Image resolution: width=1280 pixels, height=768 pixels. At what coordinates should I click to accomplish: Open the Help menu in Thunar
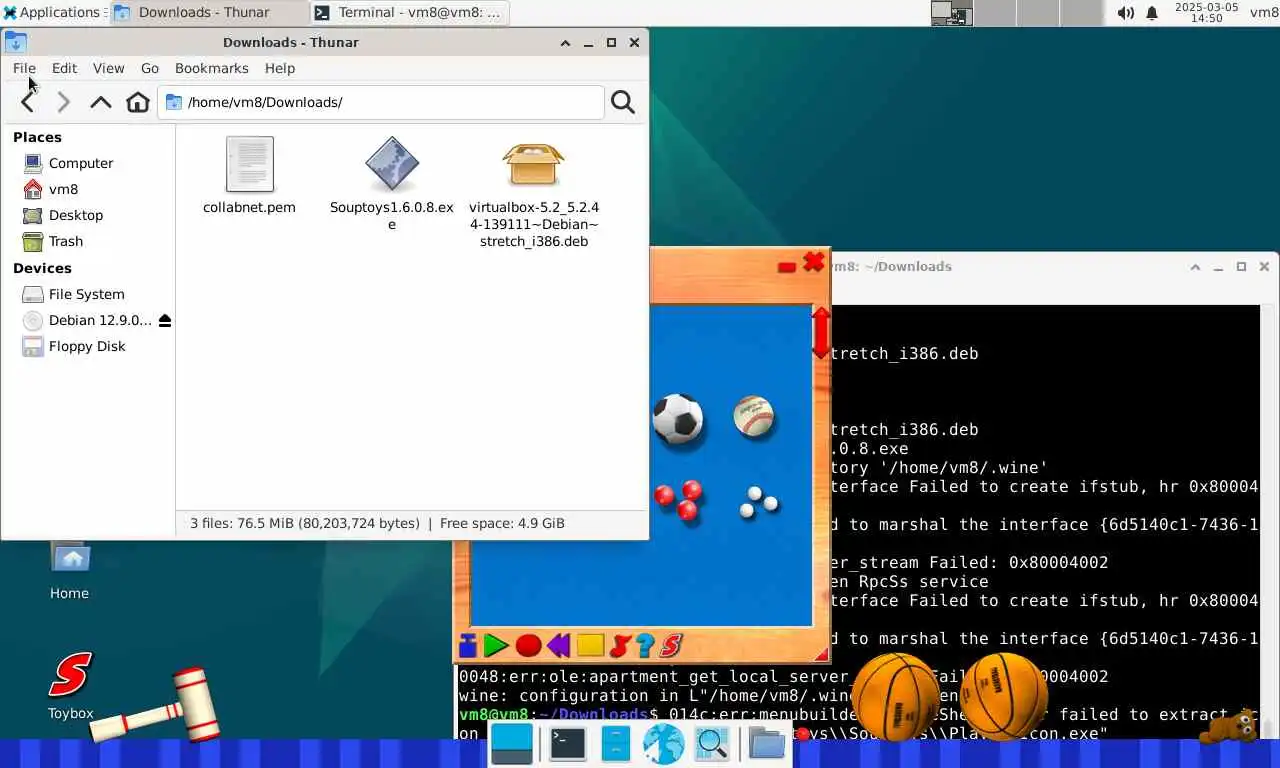[x=280, y=68]
